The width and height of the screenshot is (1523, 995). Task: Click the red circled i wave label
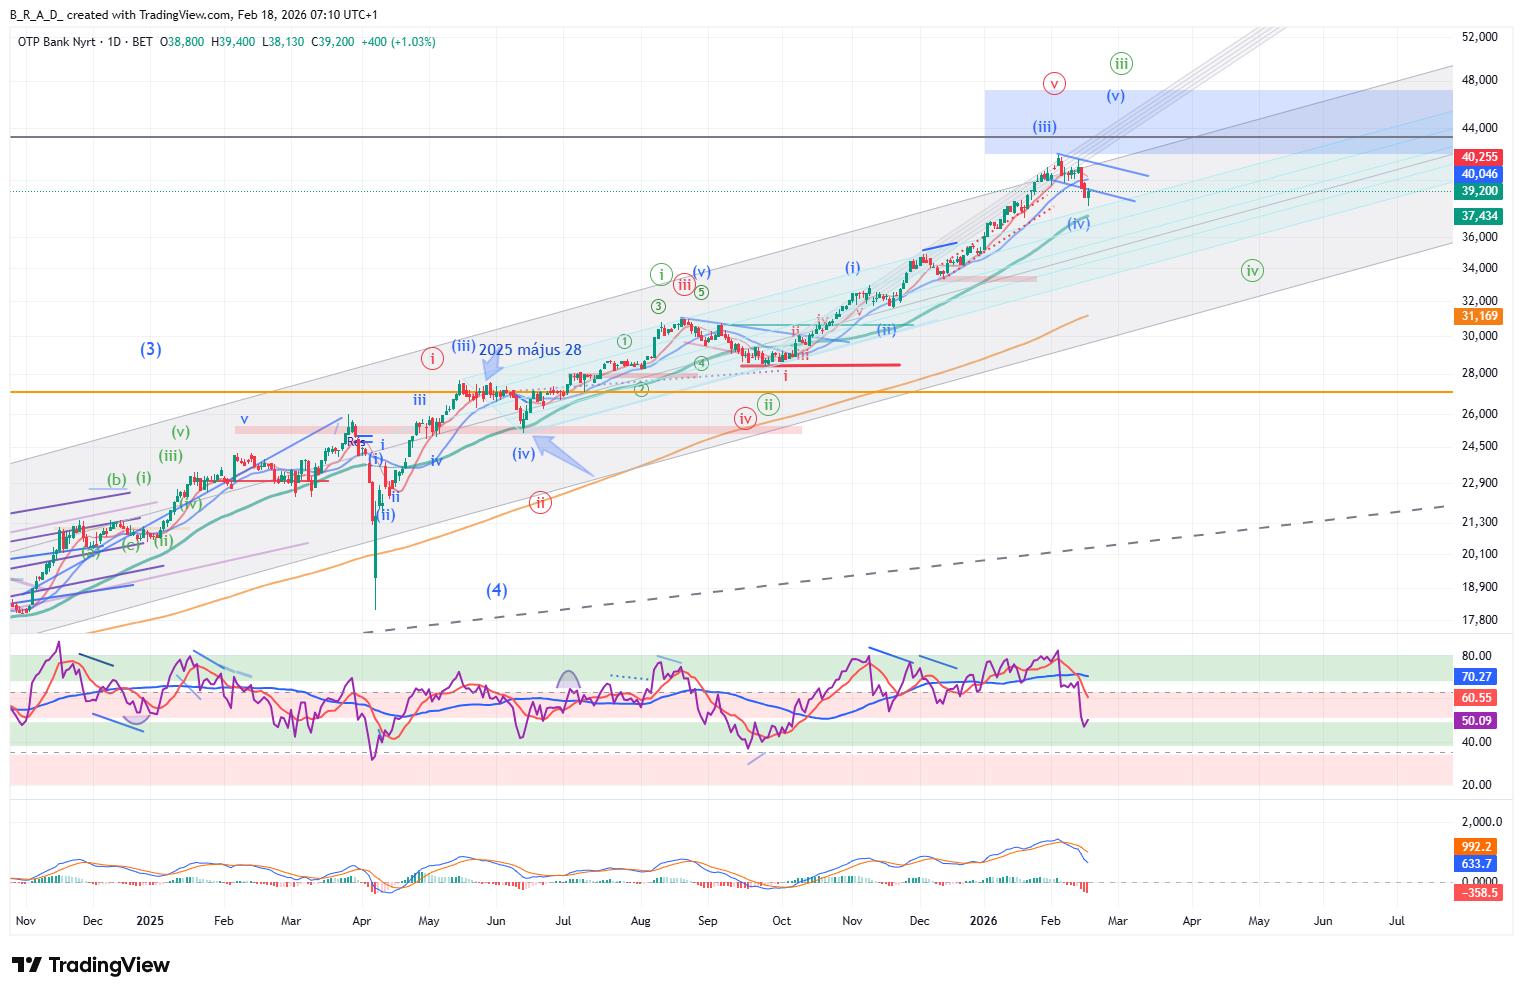point(431,358)
